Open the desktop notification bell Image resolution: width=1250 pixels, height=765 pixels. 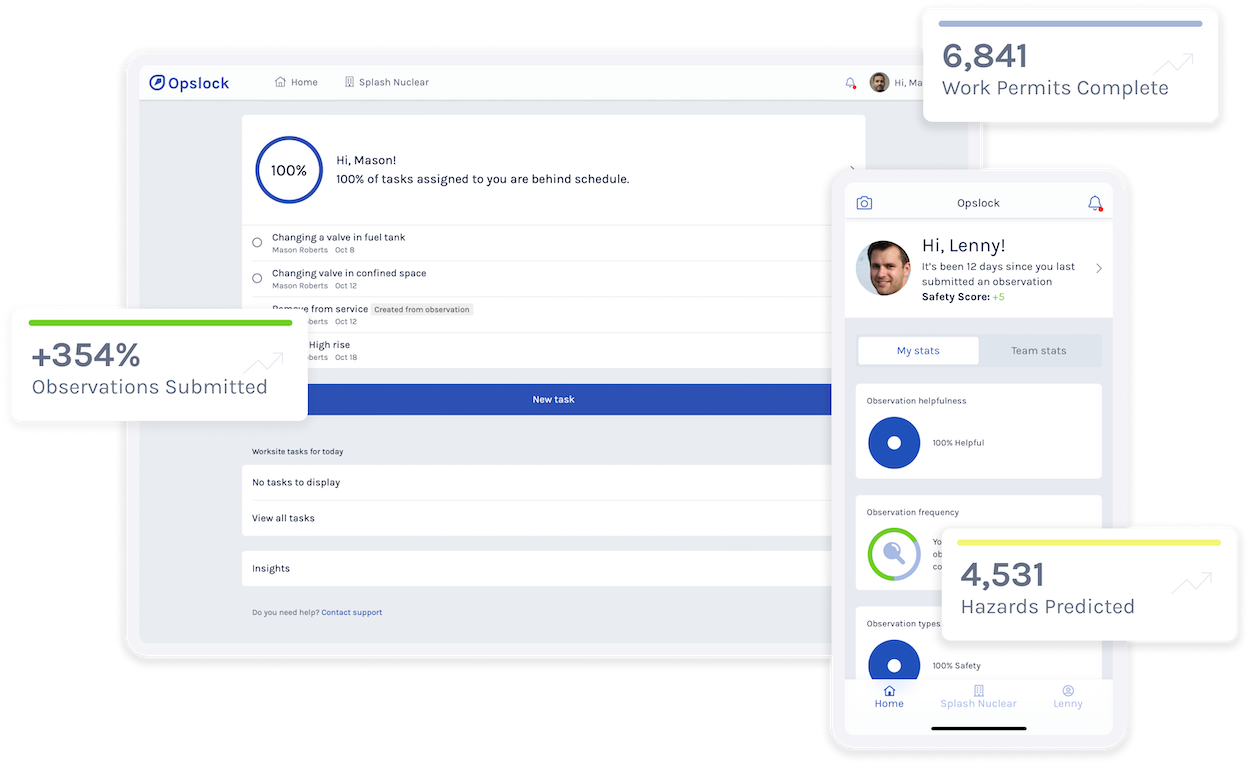pos(851,83)
